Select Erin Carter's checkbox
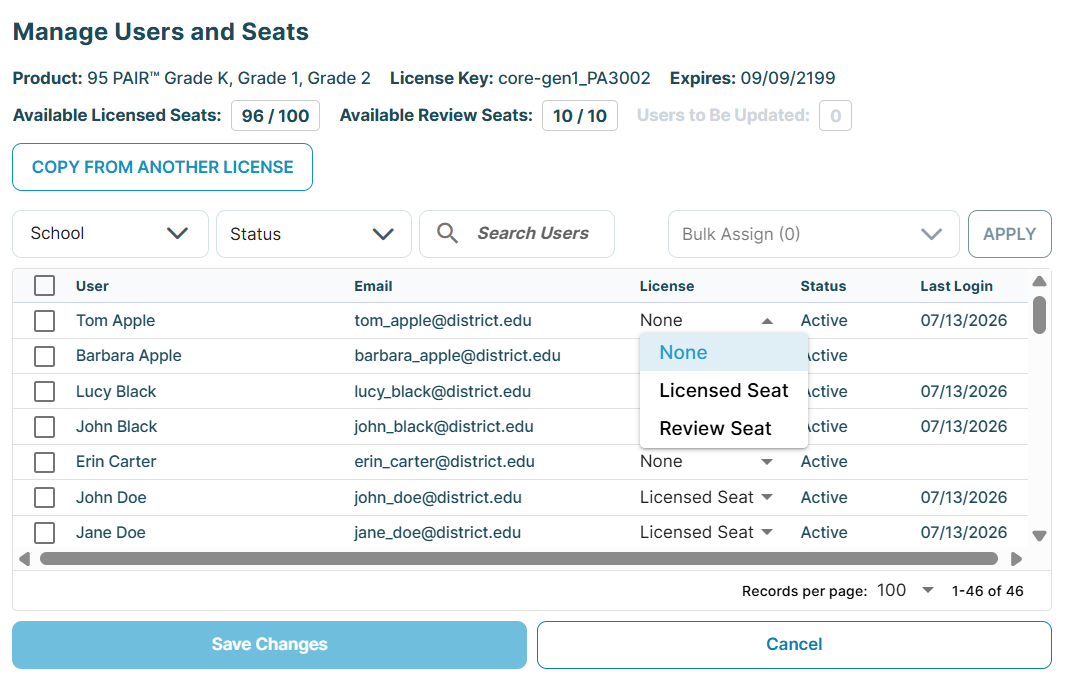Viewport: 1065px width, 684px height. pos(45,462)
